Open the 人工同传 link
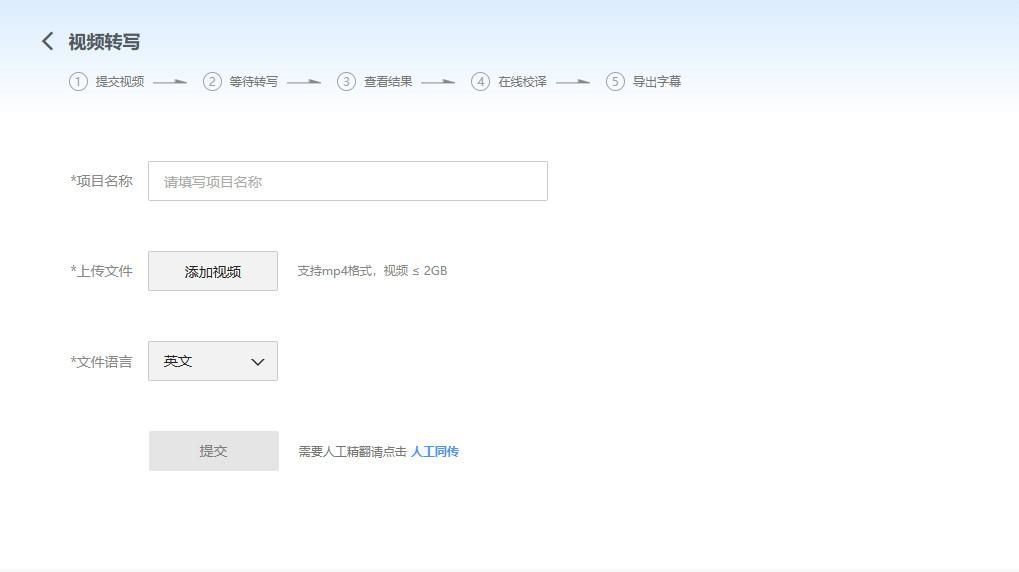 pyautogui.click(x=435, y=451)
